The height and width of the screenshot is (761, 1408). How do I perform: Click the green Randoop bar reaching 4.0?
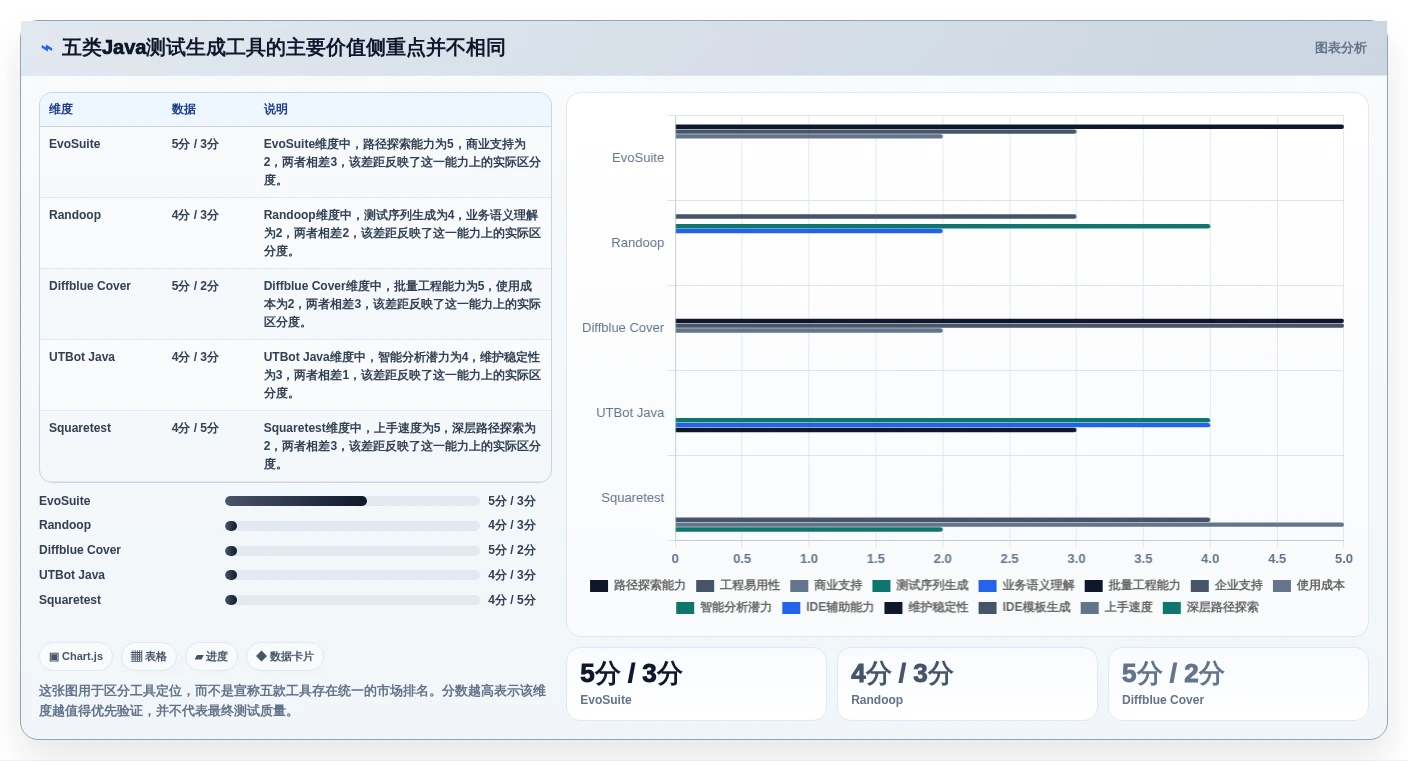click(x=942, y=226)
